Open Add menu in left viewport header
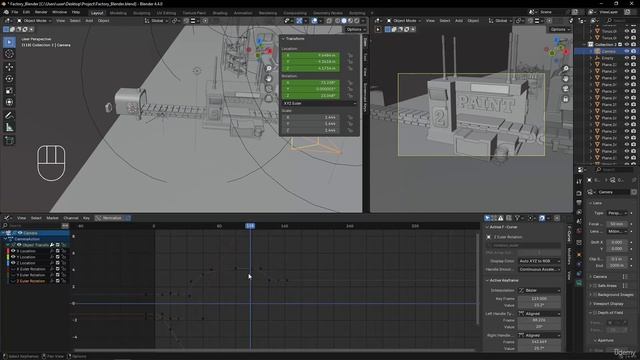This screenshot has width=640, height=360. pyautogui.click(x=89, y=20)
